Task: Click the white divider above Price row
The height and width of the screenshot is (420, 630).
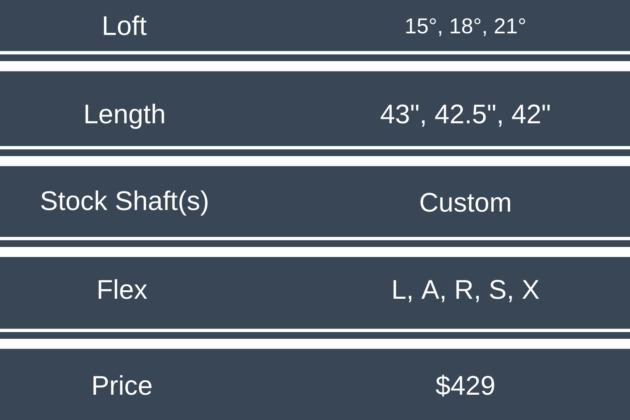Action: tap(315, 337)
